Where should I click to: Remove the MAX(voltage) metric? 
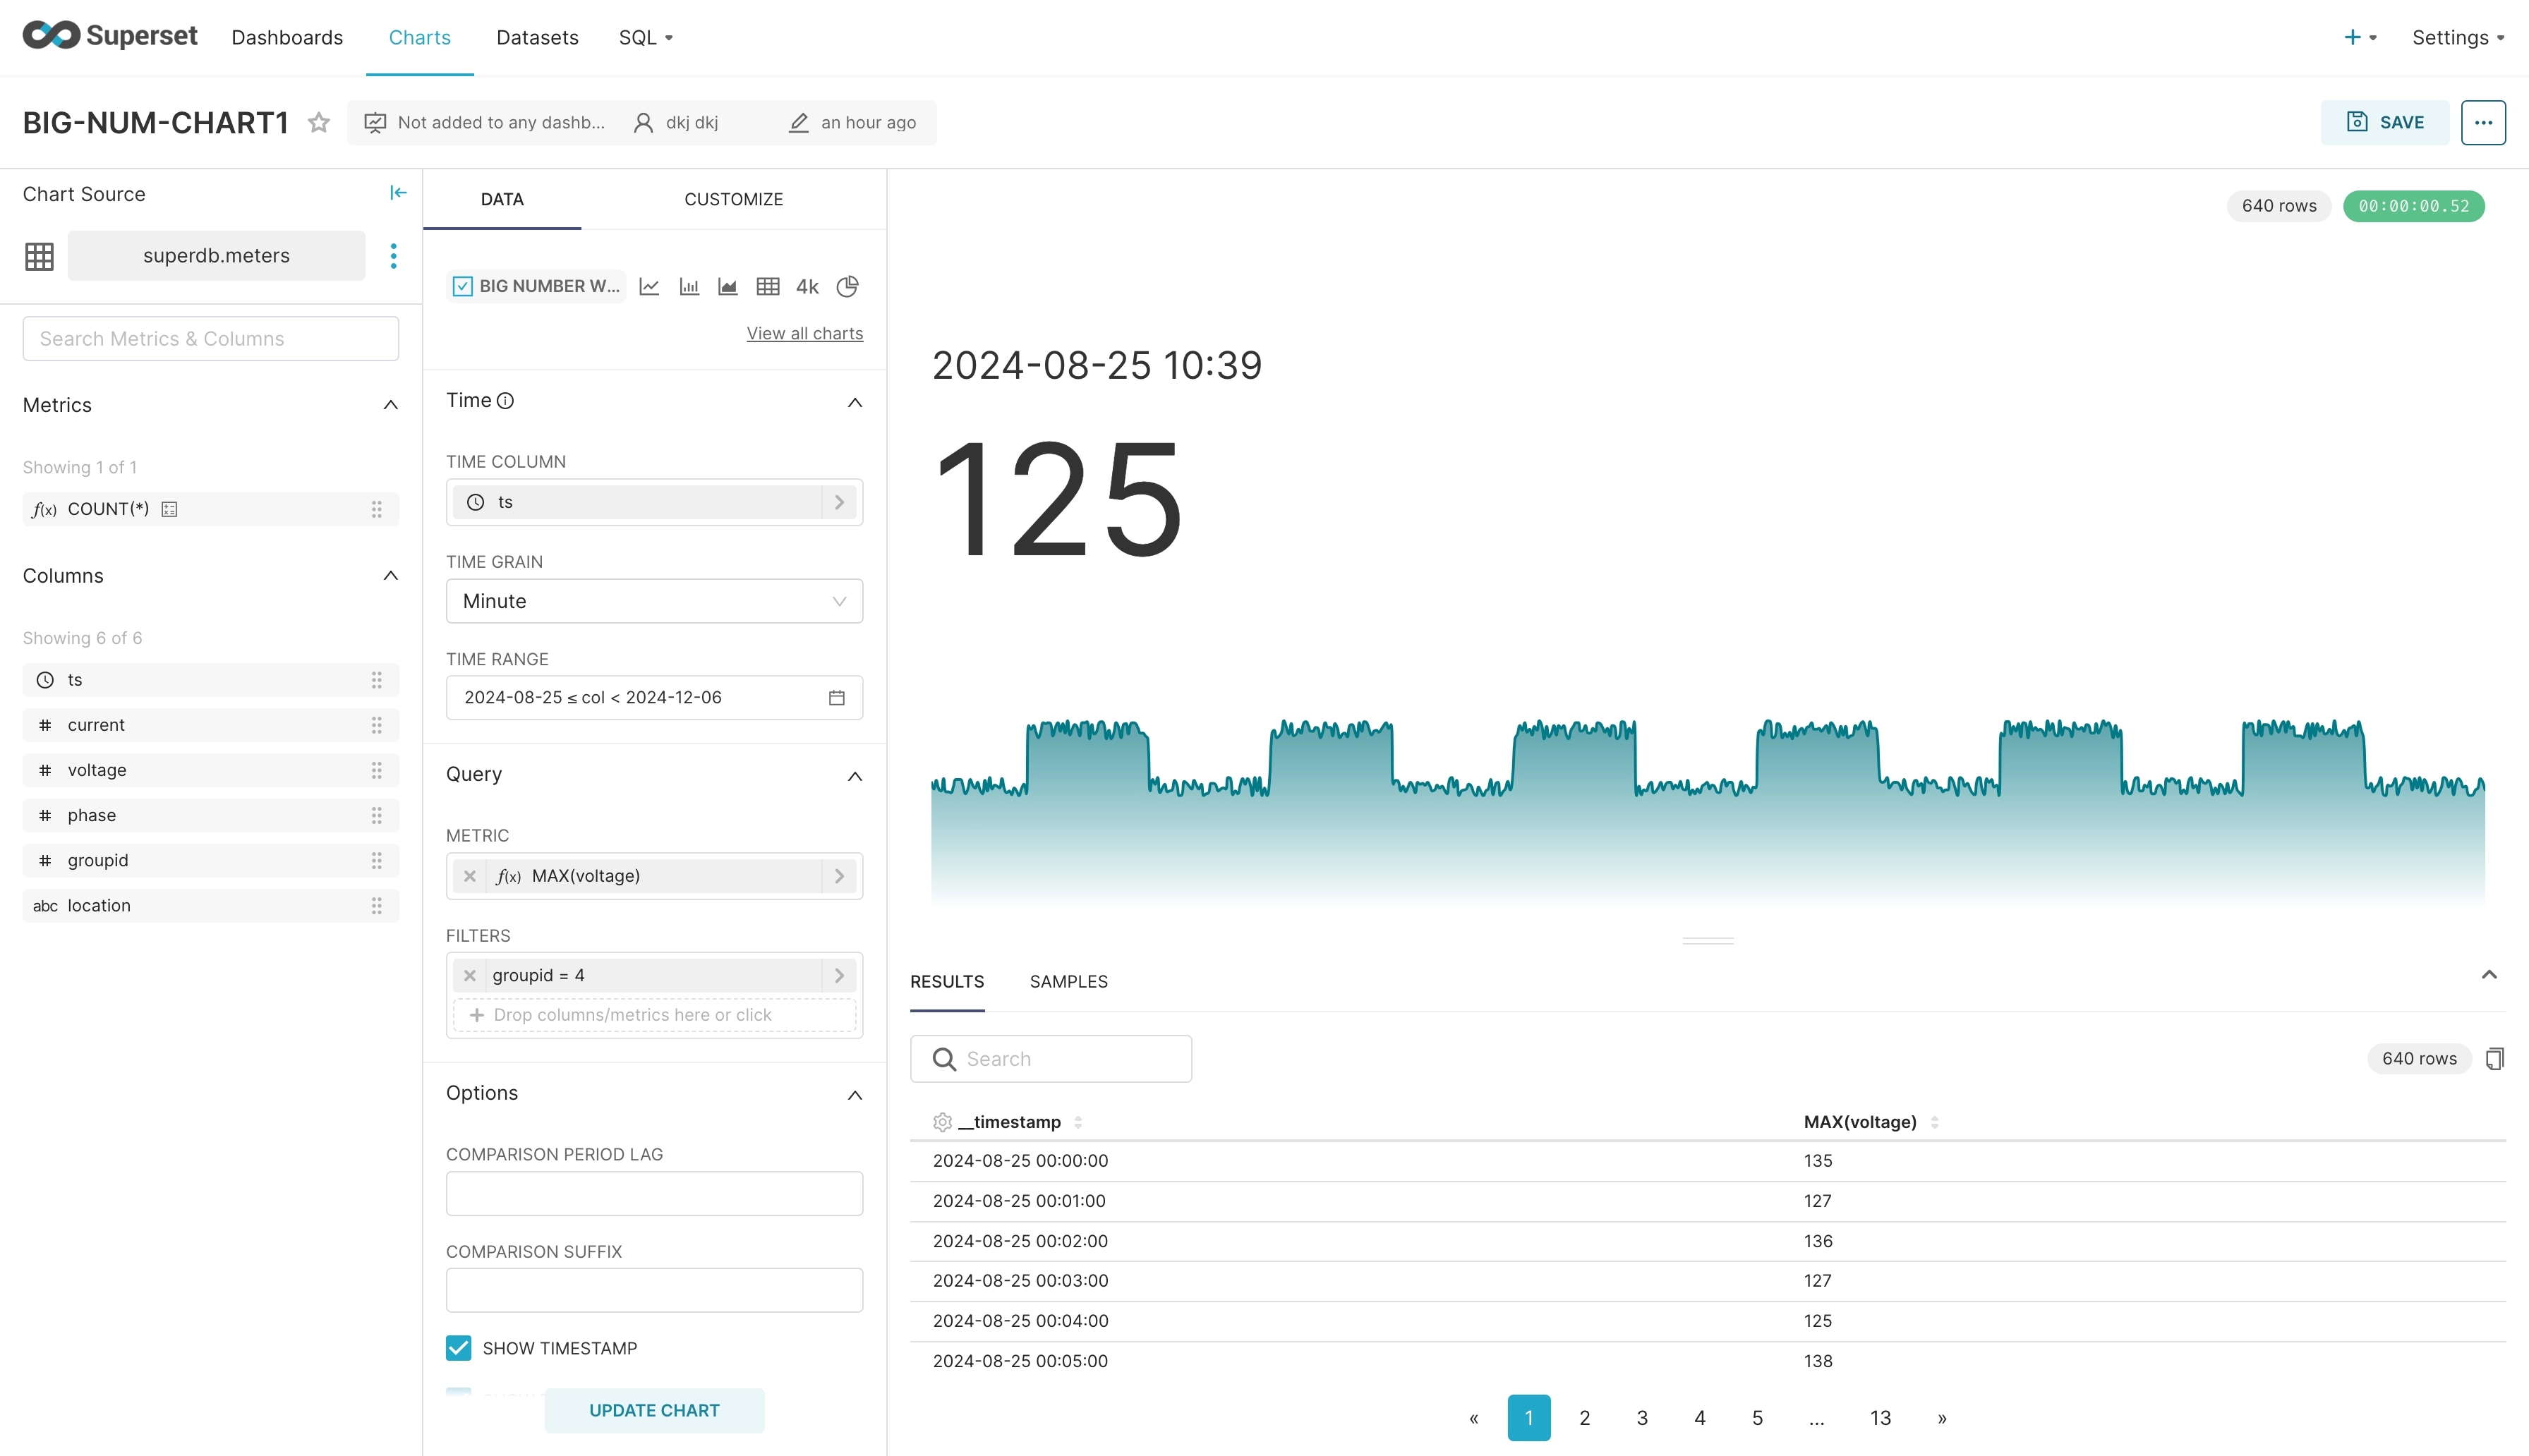coord(470,876)
